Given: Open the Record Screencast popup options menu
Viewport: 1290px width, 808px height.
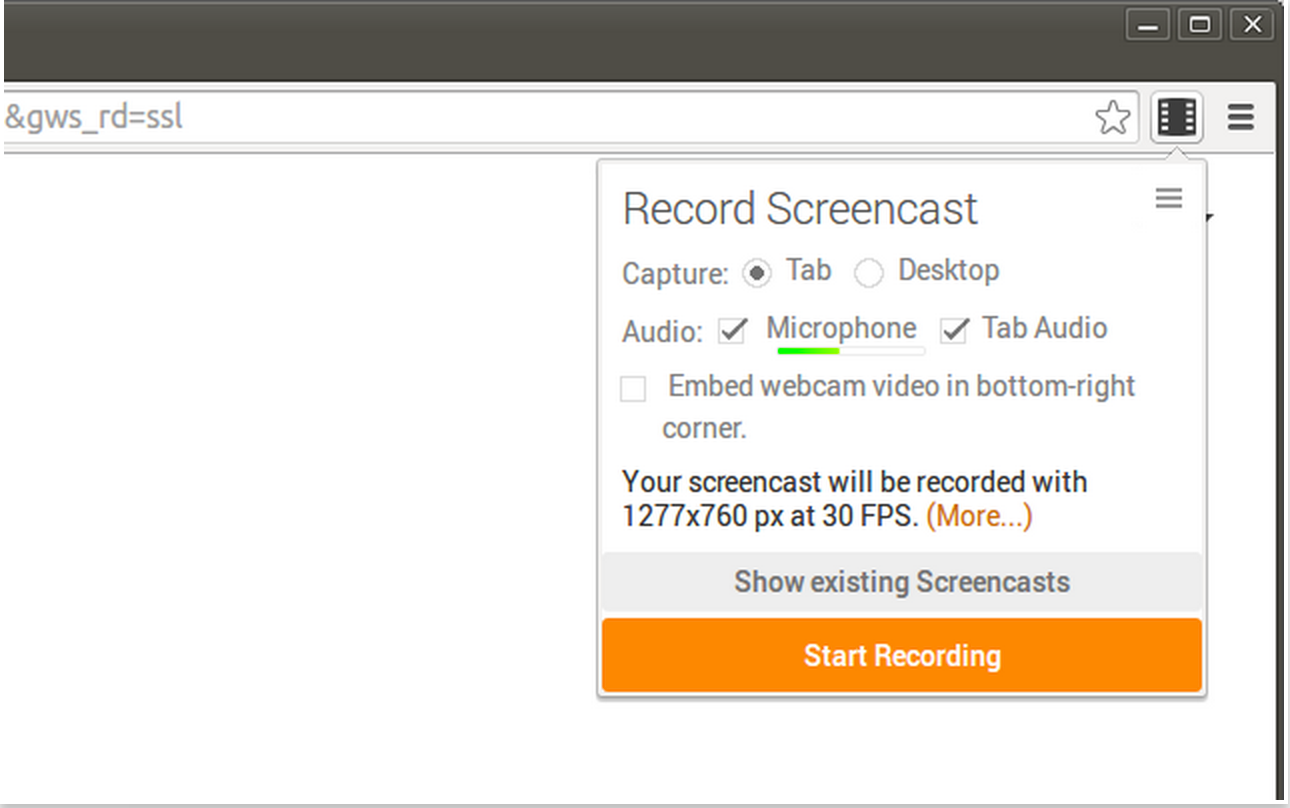Looking at the screenshot, I should 1168,198.
